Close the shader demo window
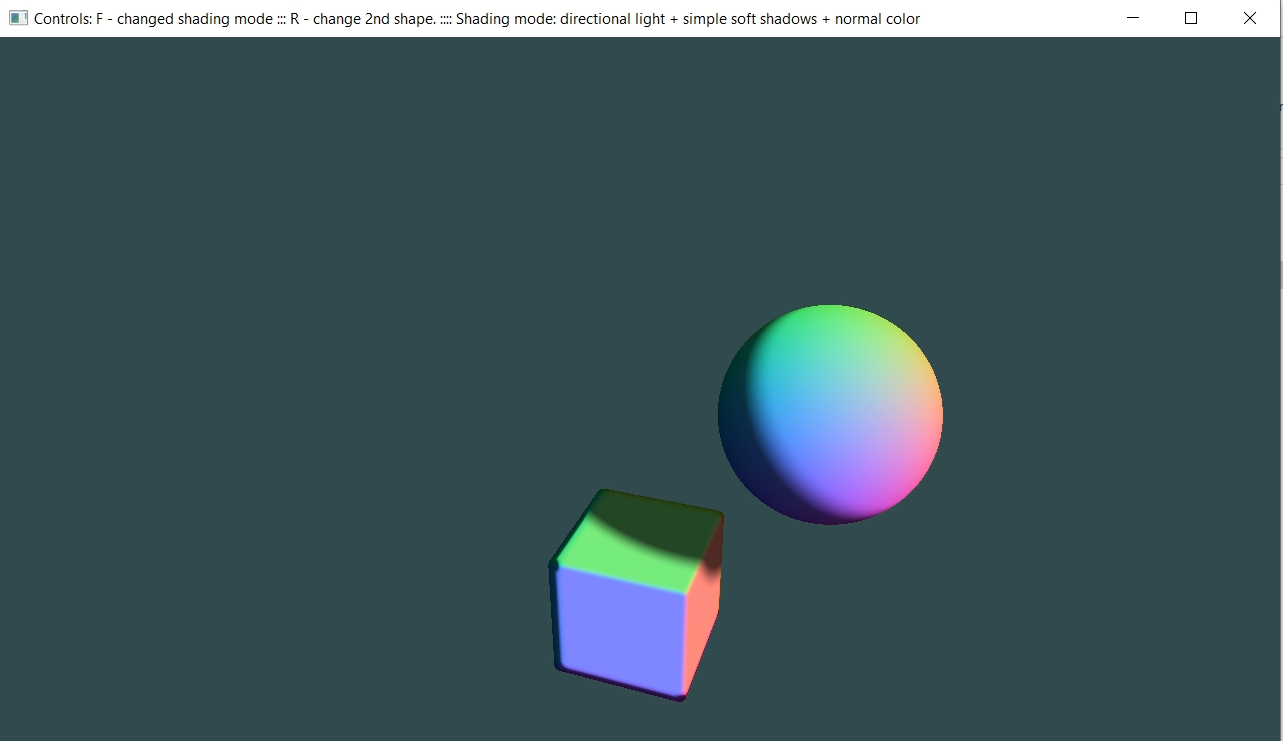1283x741 pixels. point(1249,18)
